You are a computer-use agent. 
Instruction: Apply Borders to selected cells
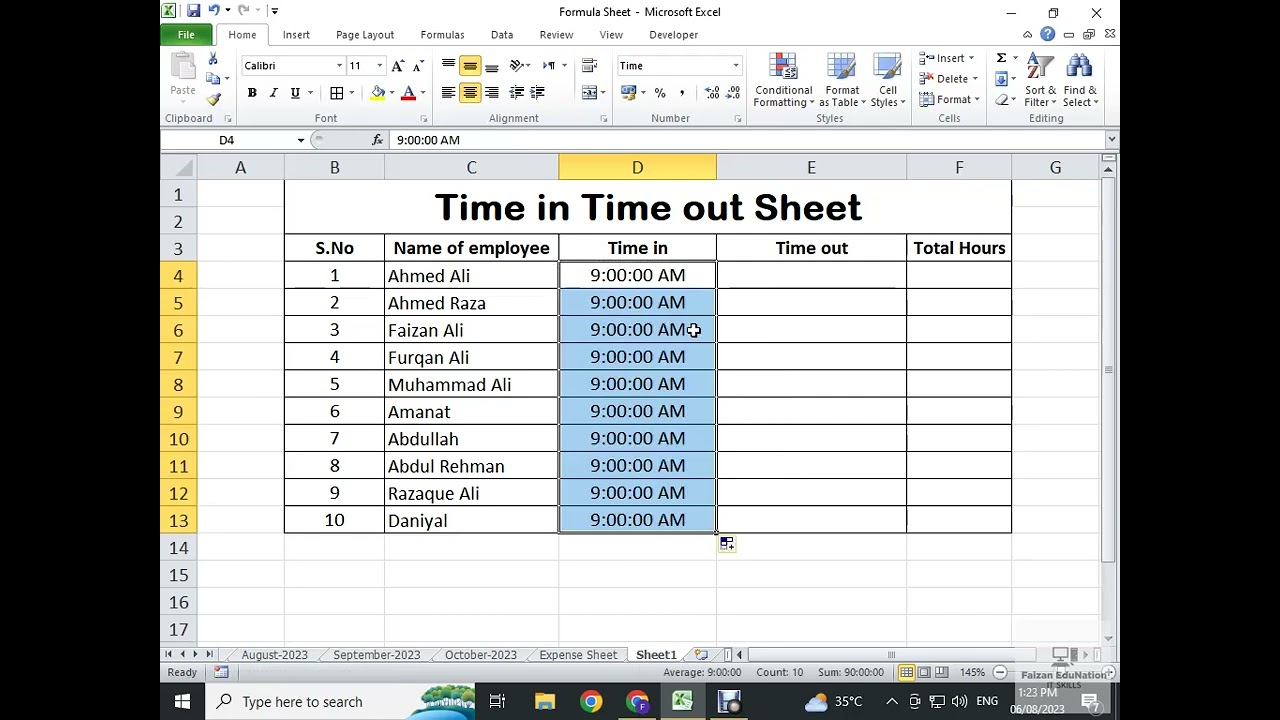337,93
